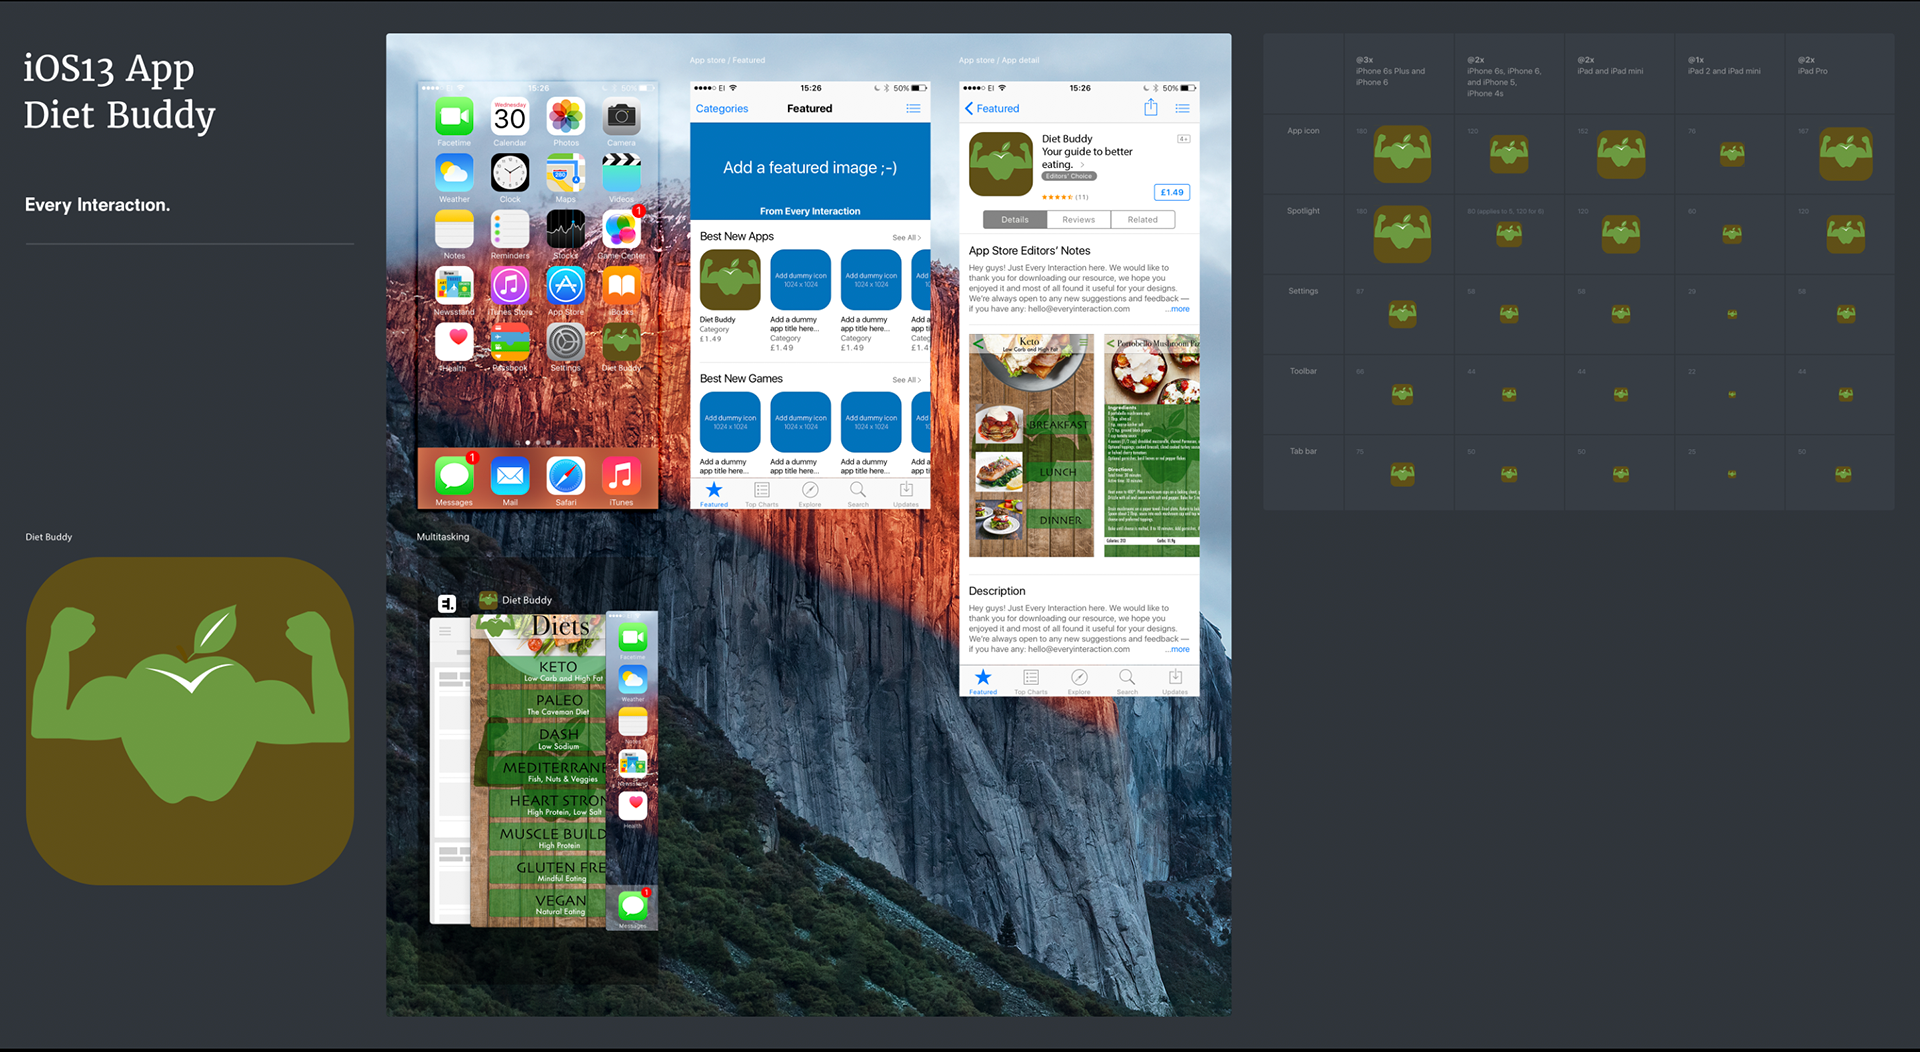The image size is (1920, 1052).
Task: Expand See All for Best New Games
Action: coord(907,380)
